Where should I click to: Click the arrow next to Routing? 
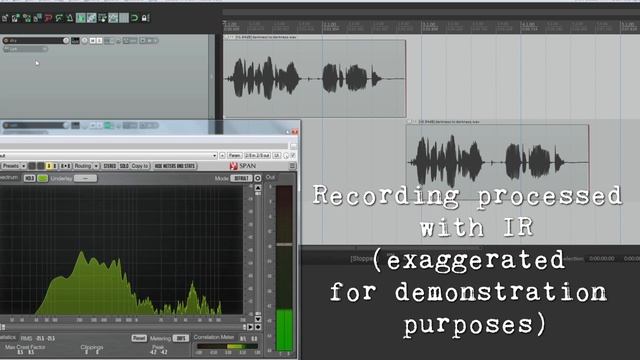[96, 166]
